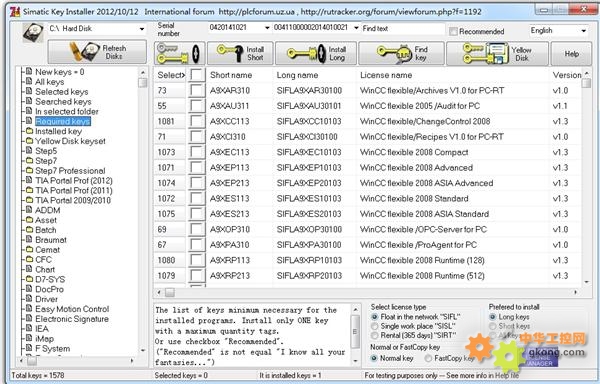600x384 pixels.
Task: Check the box for A9XCC113 row
Action: tap(197, 121)
